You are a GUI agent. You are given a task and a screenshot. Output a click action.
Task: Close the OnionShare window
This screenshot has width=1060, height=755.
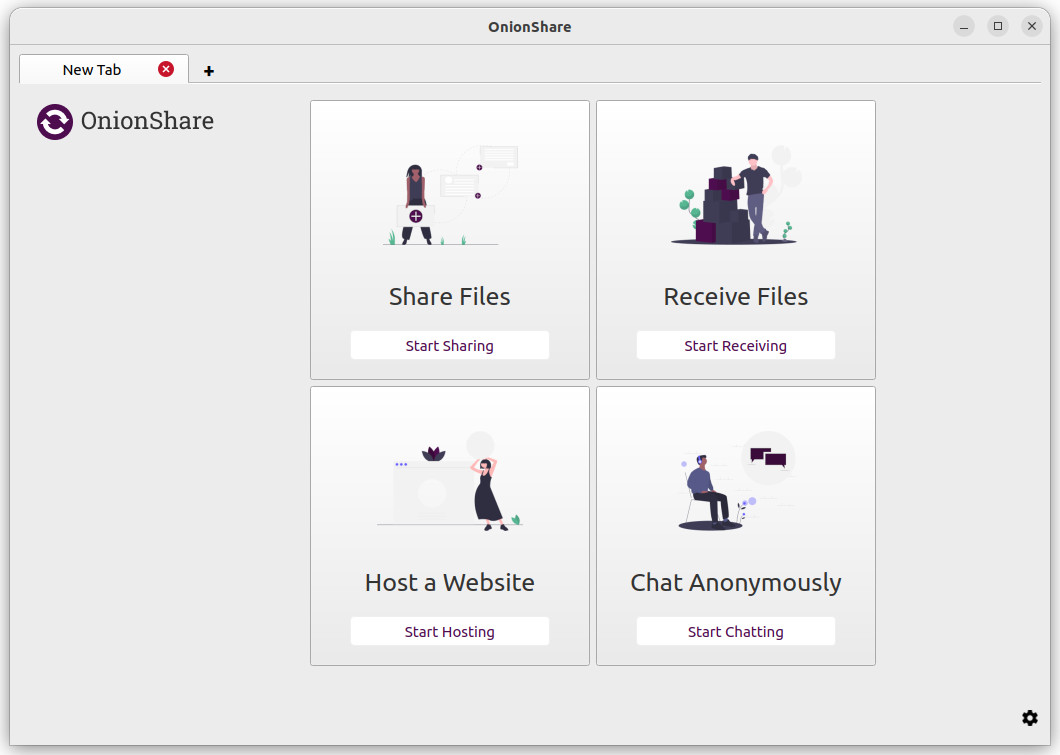(1032, 27)
